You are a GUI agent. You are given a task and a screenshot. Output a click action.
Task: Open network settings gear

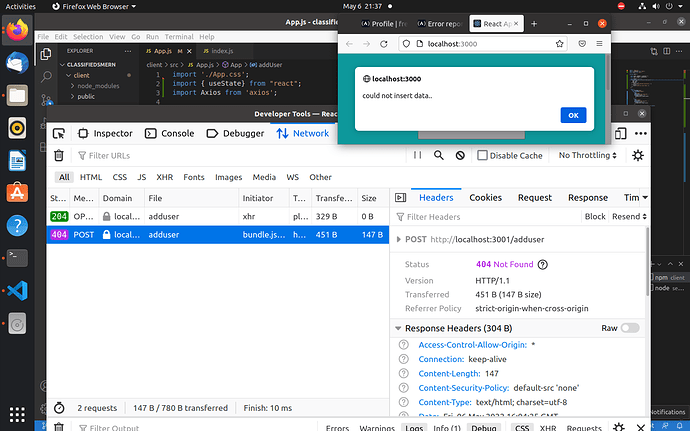click(638, 155)
